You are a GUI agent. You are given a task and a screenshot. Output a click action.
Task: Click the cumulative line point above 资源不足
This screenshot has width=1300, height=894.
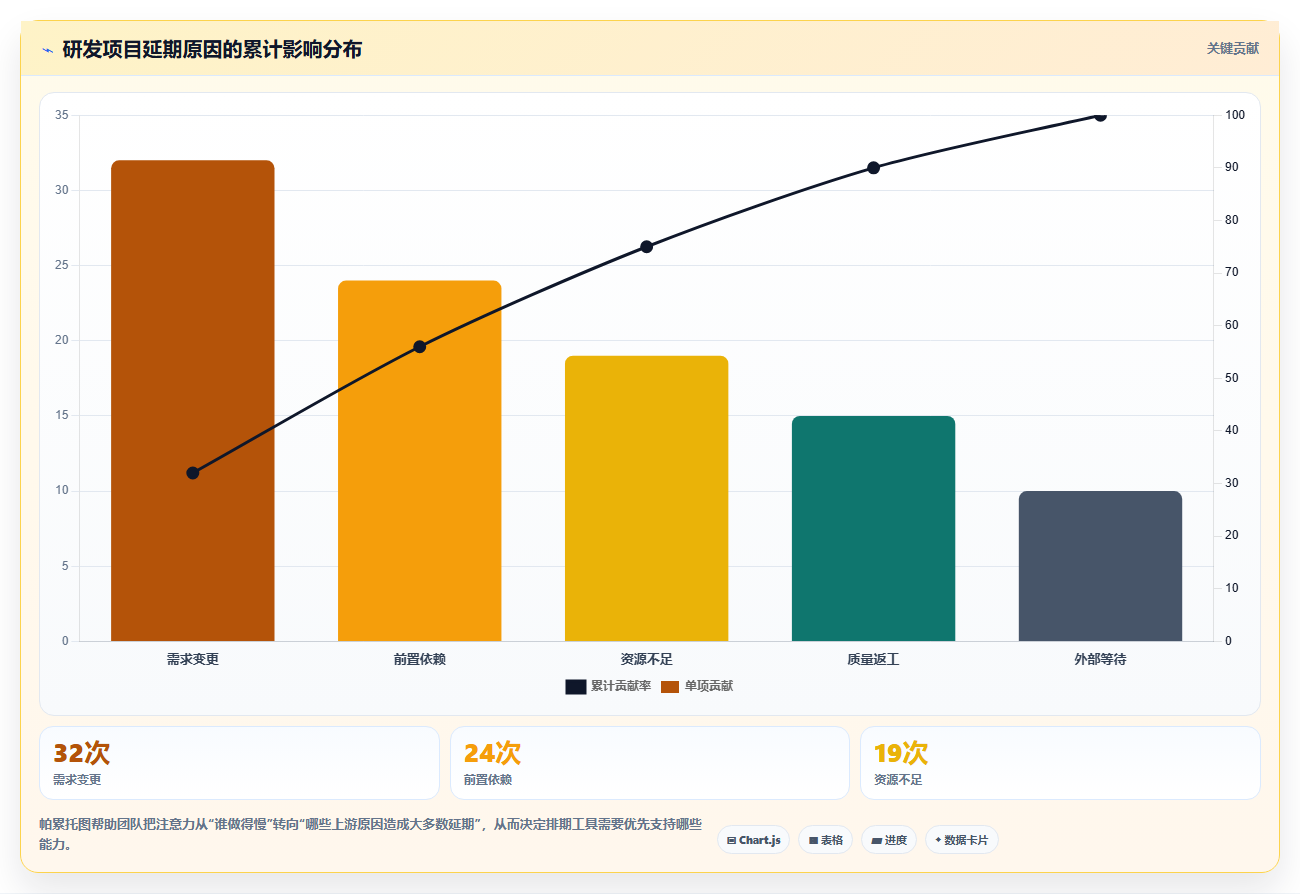(x=646, y=247)
